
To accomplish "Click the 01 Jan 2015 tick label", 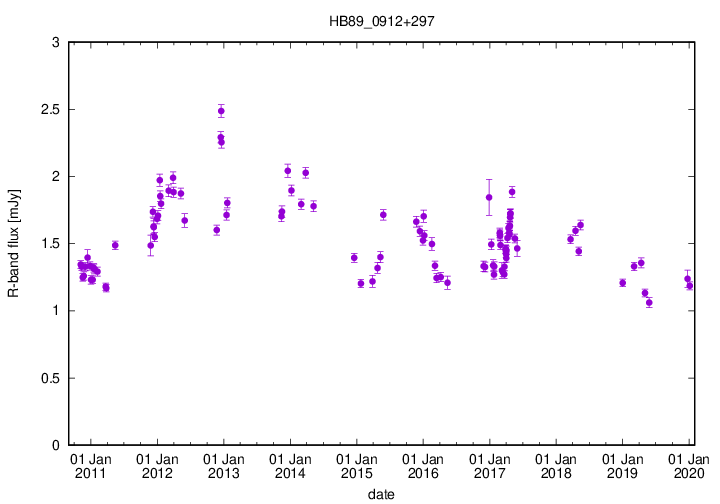I will pyautogui.click(x=356, y=465).
